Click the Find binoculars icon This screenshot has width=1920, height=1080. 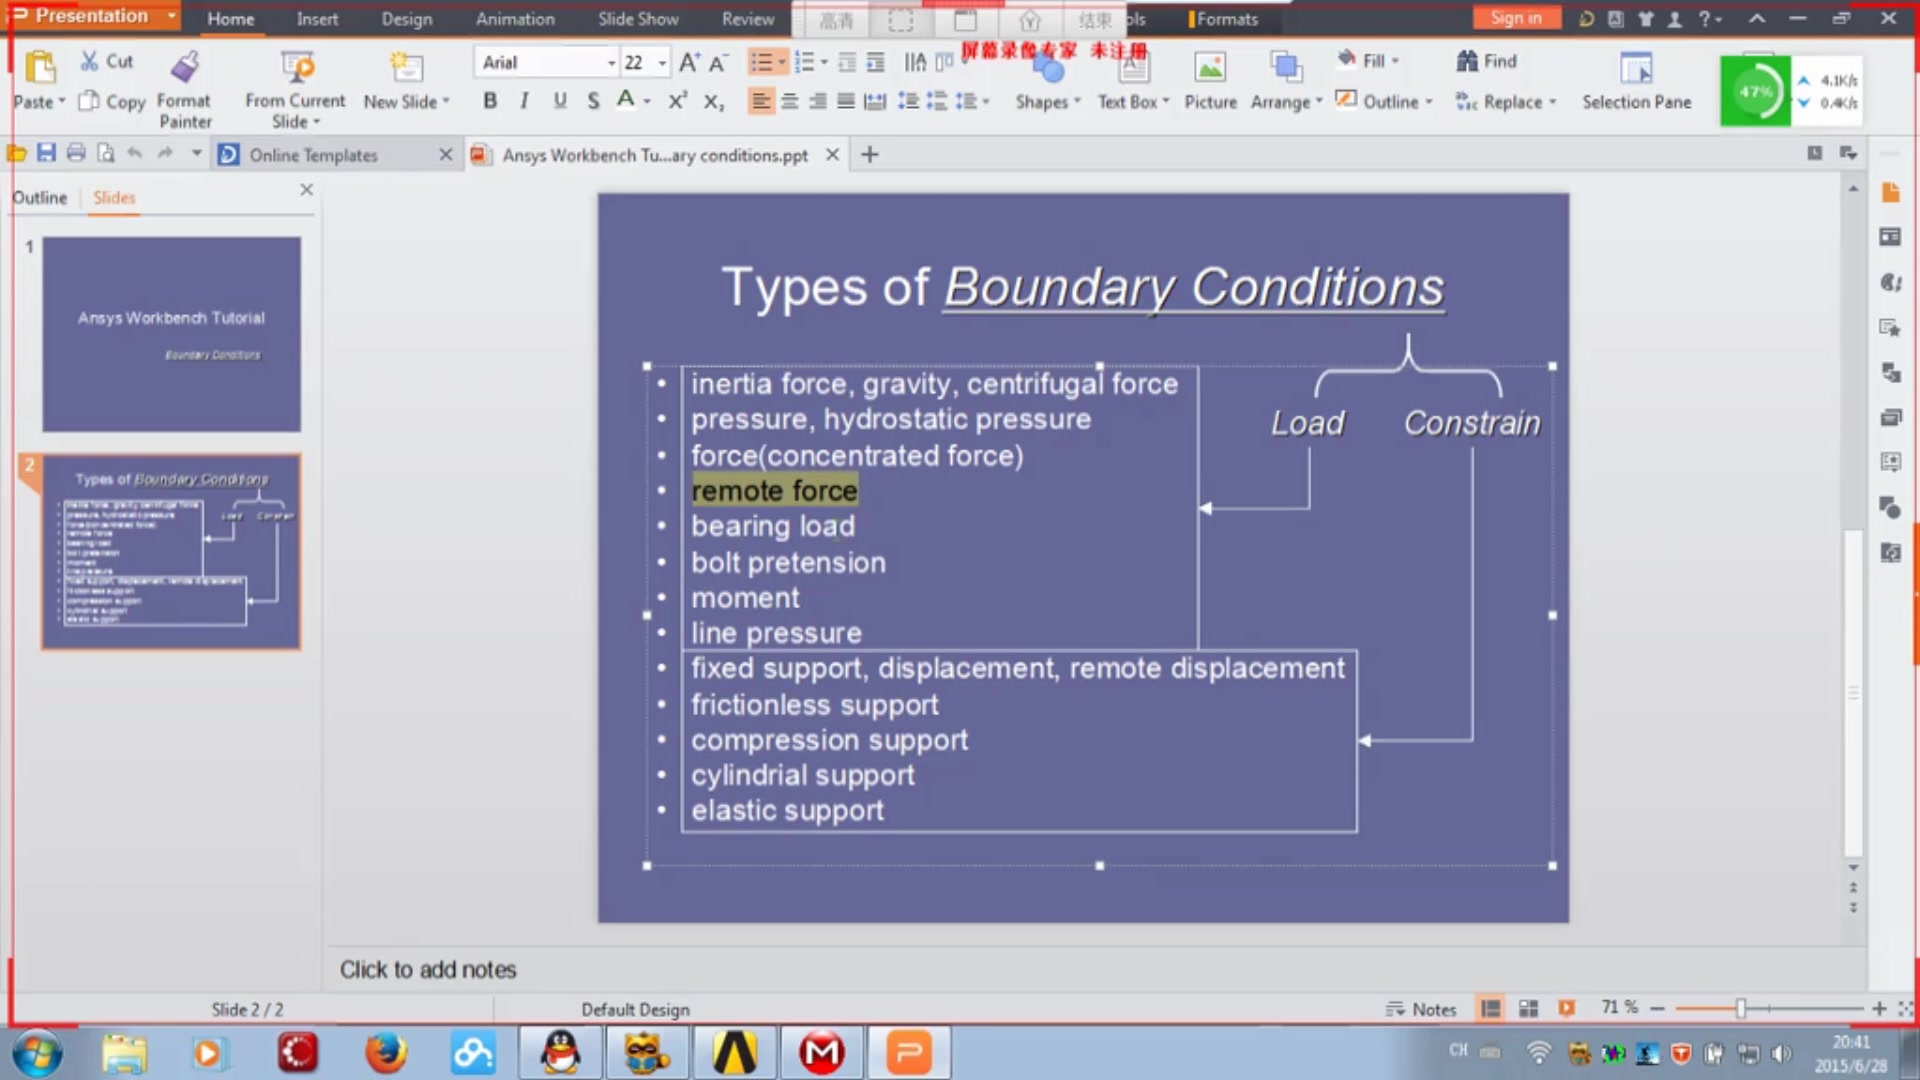pyautogui.click(x=1467, y=62)
